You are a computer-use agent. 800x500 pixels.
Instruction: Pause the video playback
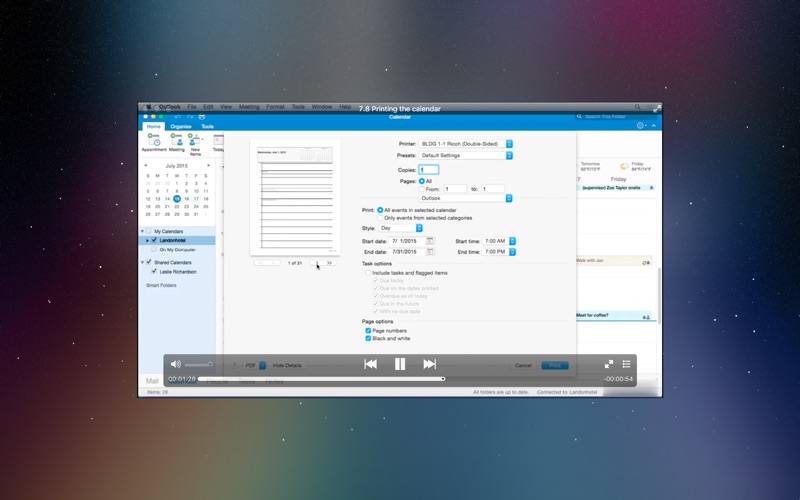(x=400, y=364)
